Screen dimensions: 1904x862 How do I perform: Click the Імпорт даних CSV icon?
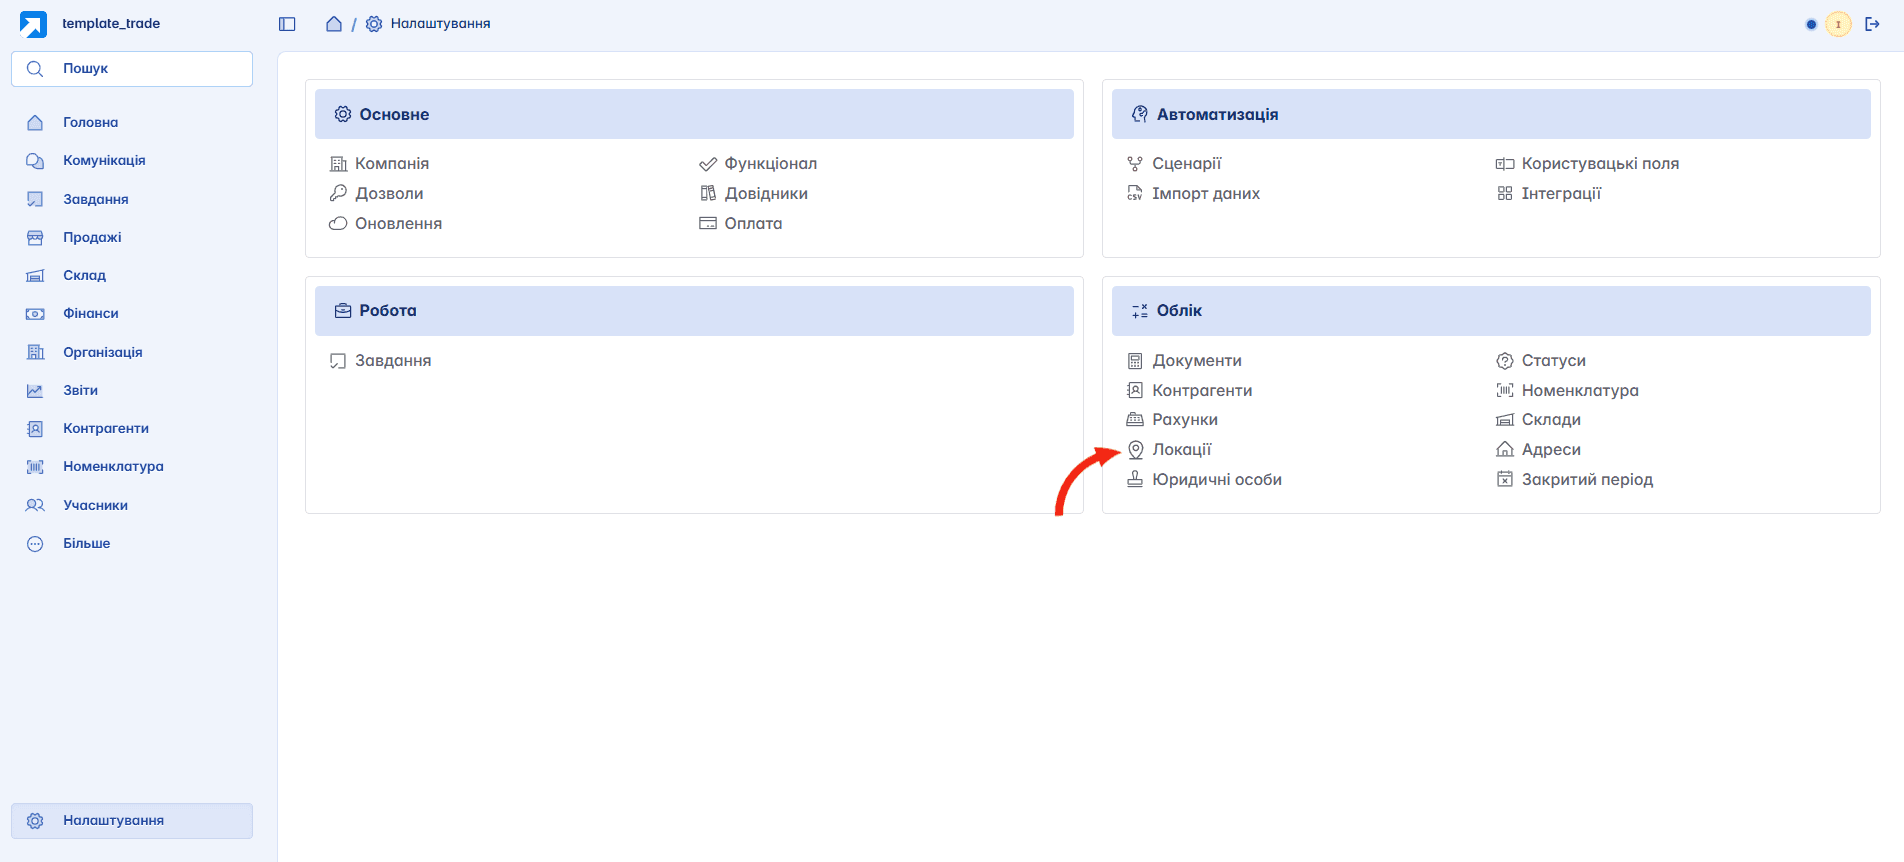[x=1135, y=194]
